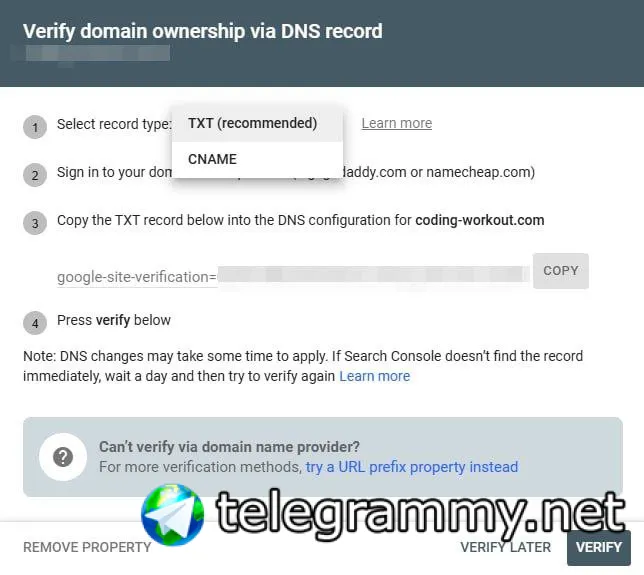
Task: Click the question mark help icon
Action: tap(63, 457)
